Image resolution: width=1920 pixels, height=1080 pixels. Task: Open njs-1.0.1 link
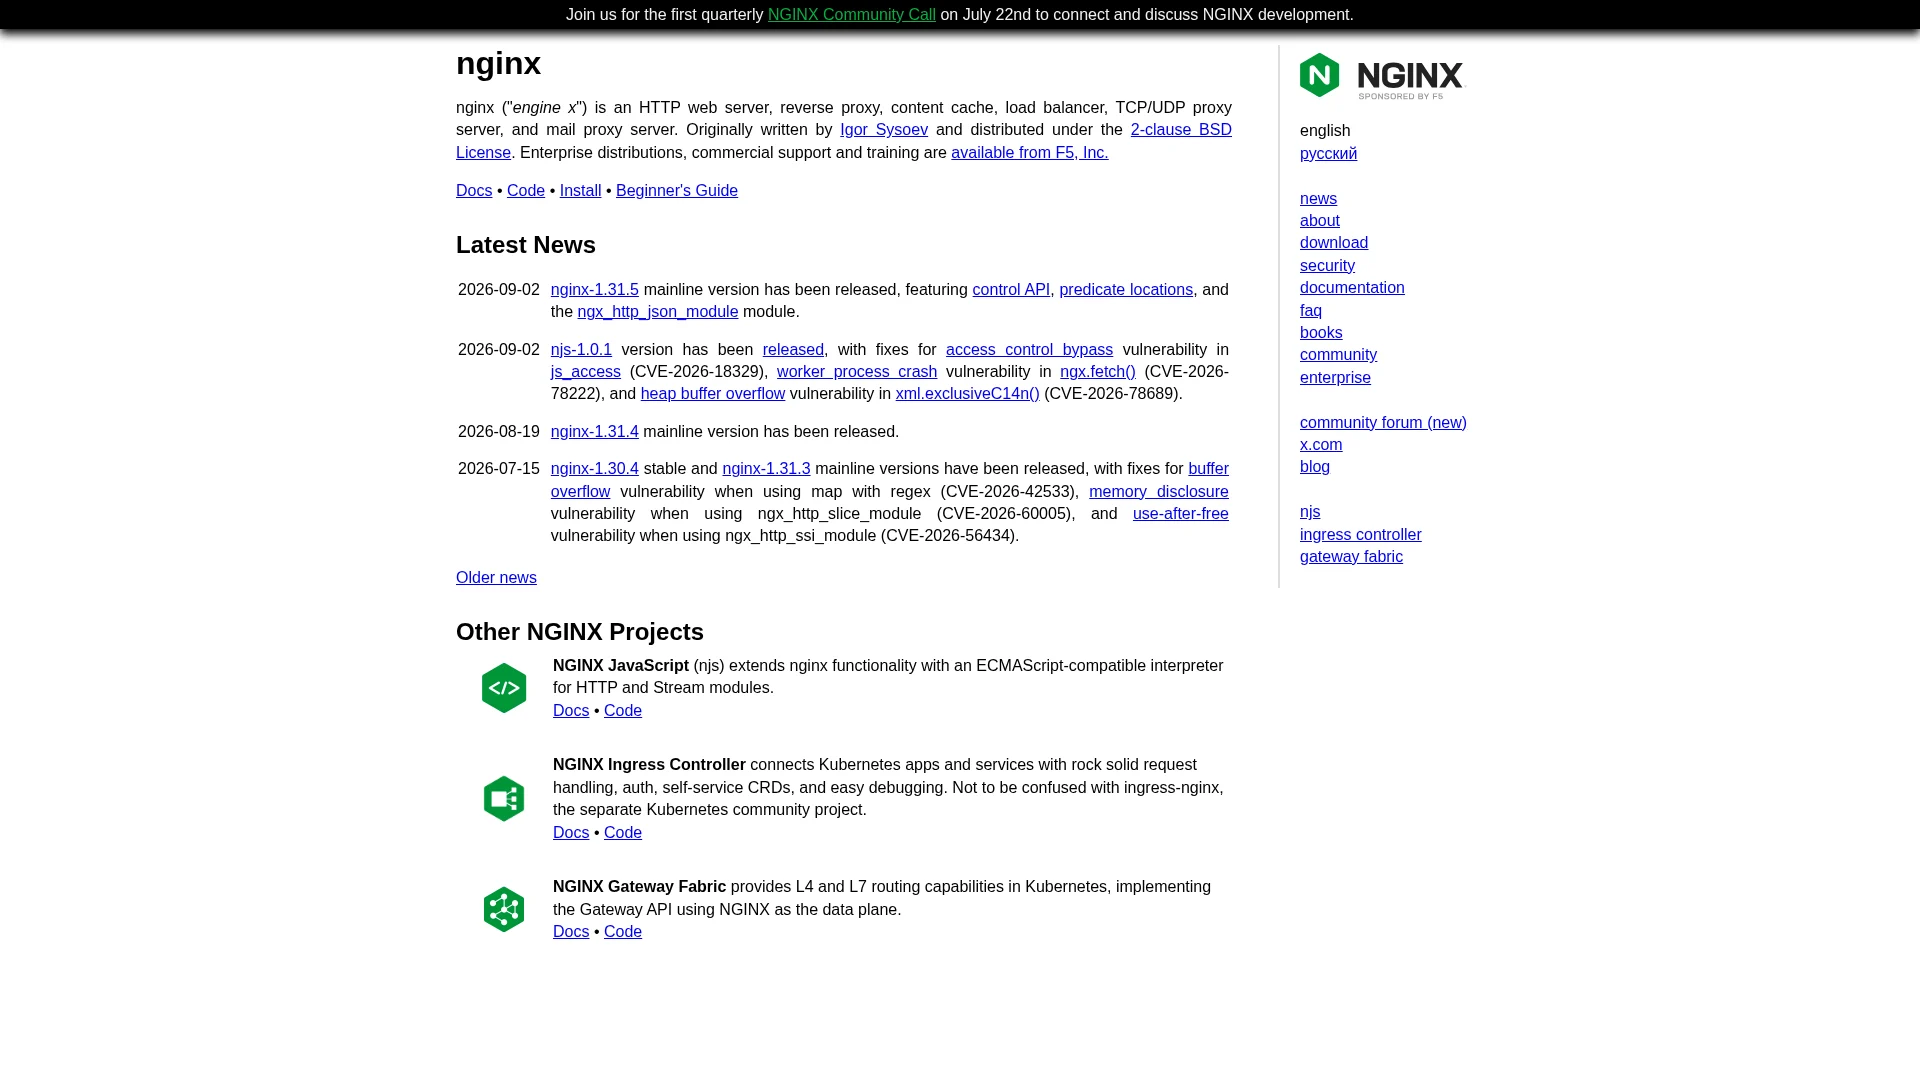581,350
